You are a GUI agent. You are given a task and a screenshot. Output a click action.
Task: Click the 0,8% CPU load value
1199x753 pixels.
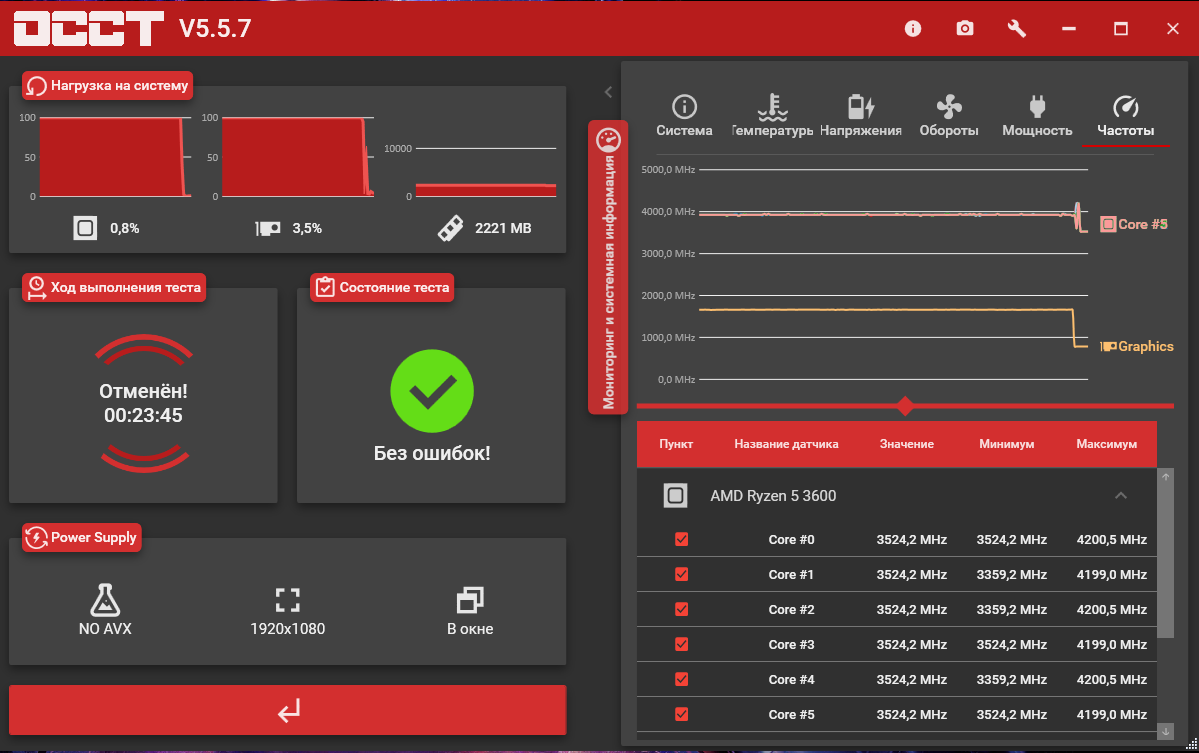[125, 228]
